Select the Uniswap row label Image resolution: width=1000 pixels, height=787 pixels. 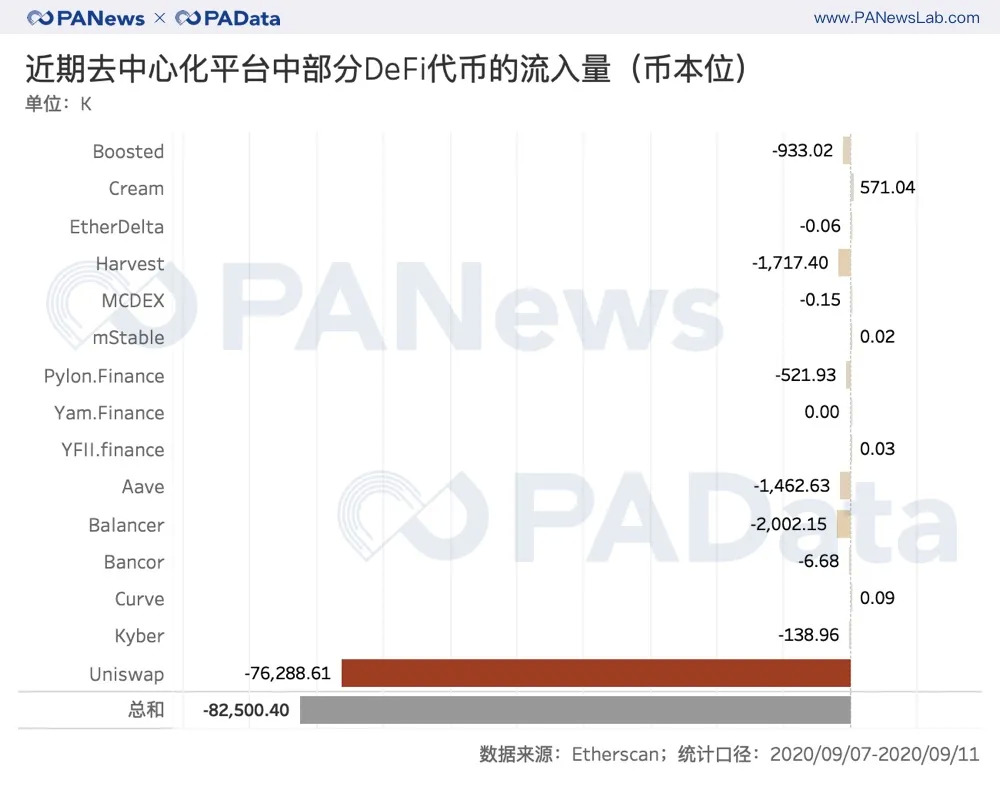(x=126, y=674)
